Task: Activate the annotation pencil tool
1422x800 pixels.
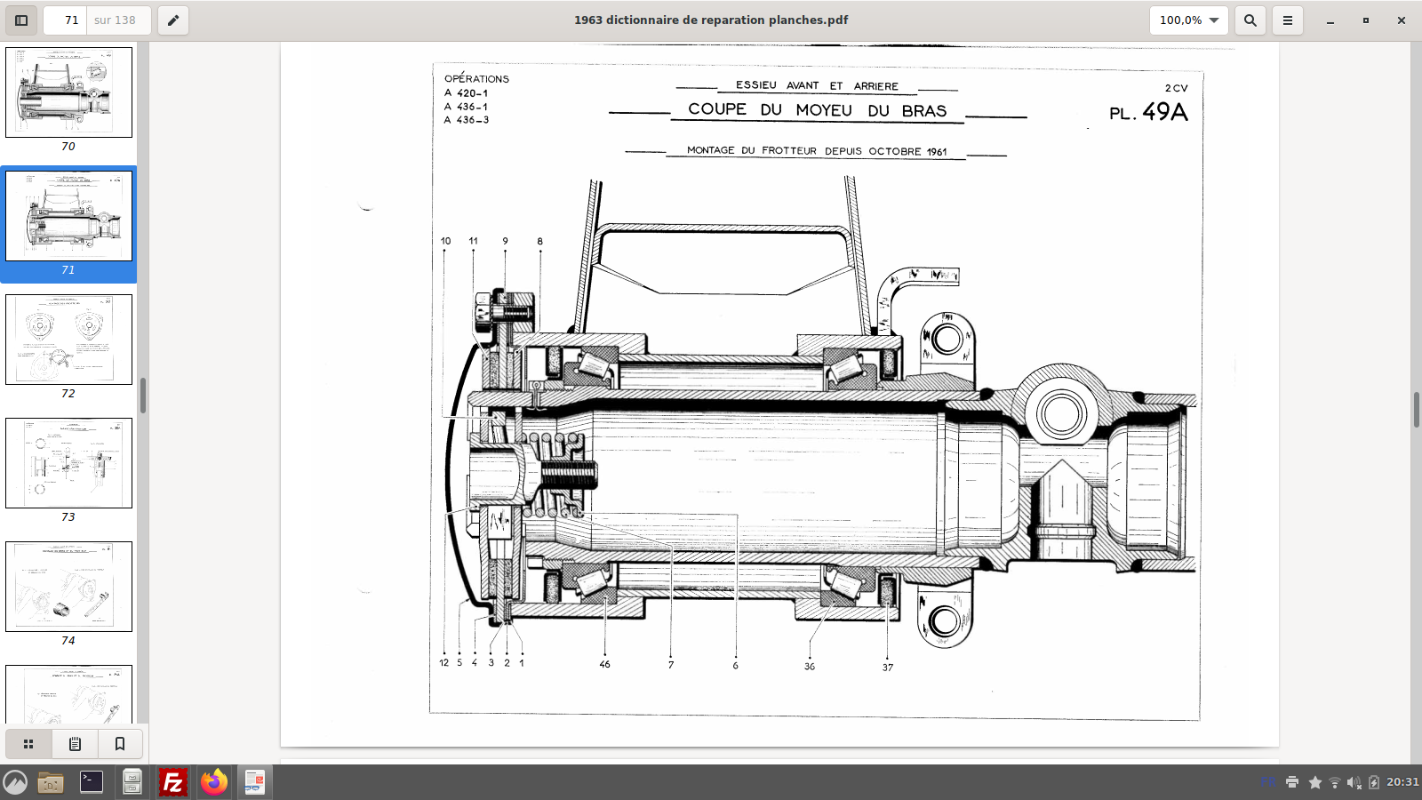Action: [x=173, y=20]
